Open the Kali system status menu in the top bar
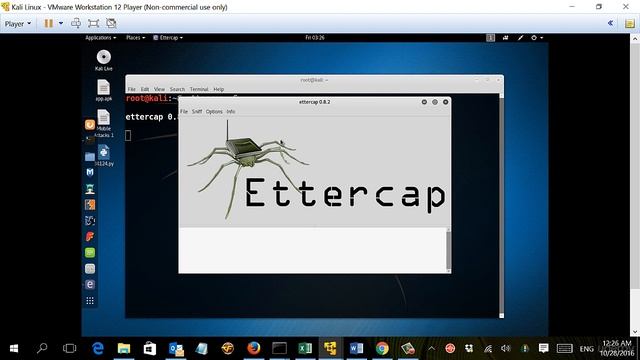This screenshot has height=360, width=640. point(537,38)
